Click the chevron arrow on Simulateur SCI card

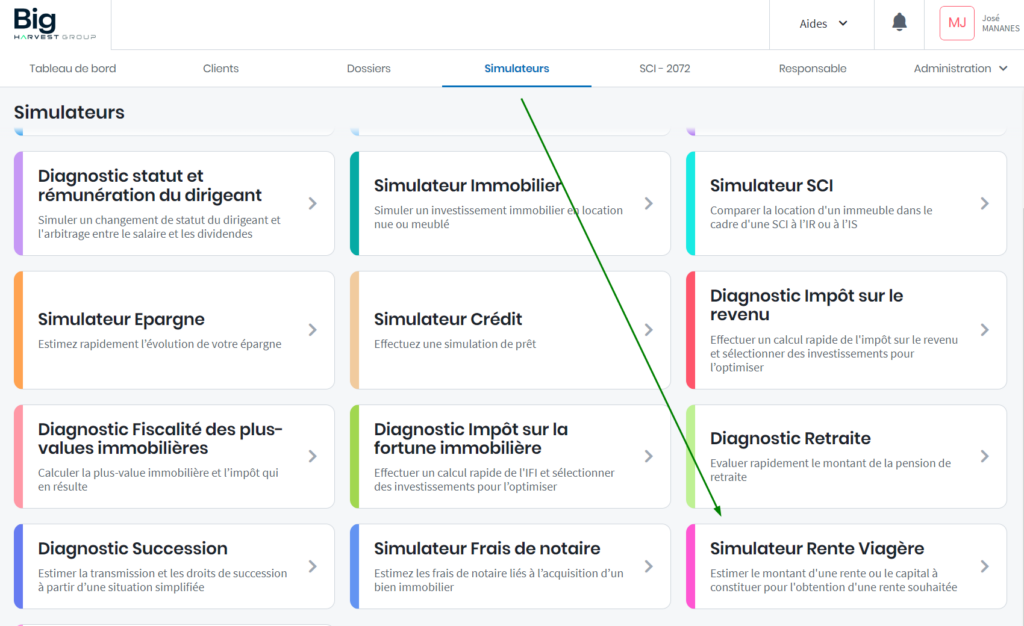pos(984,203)
